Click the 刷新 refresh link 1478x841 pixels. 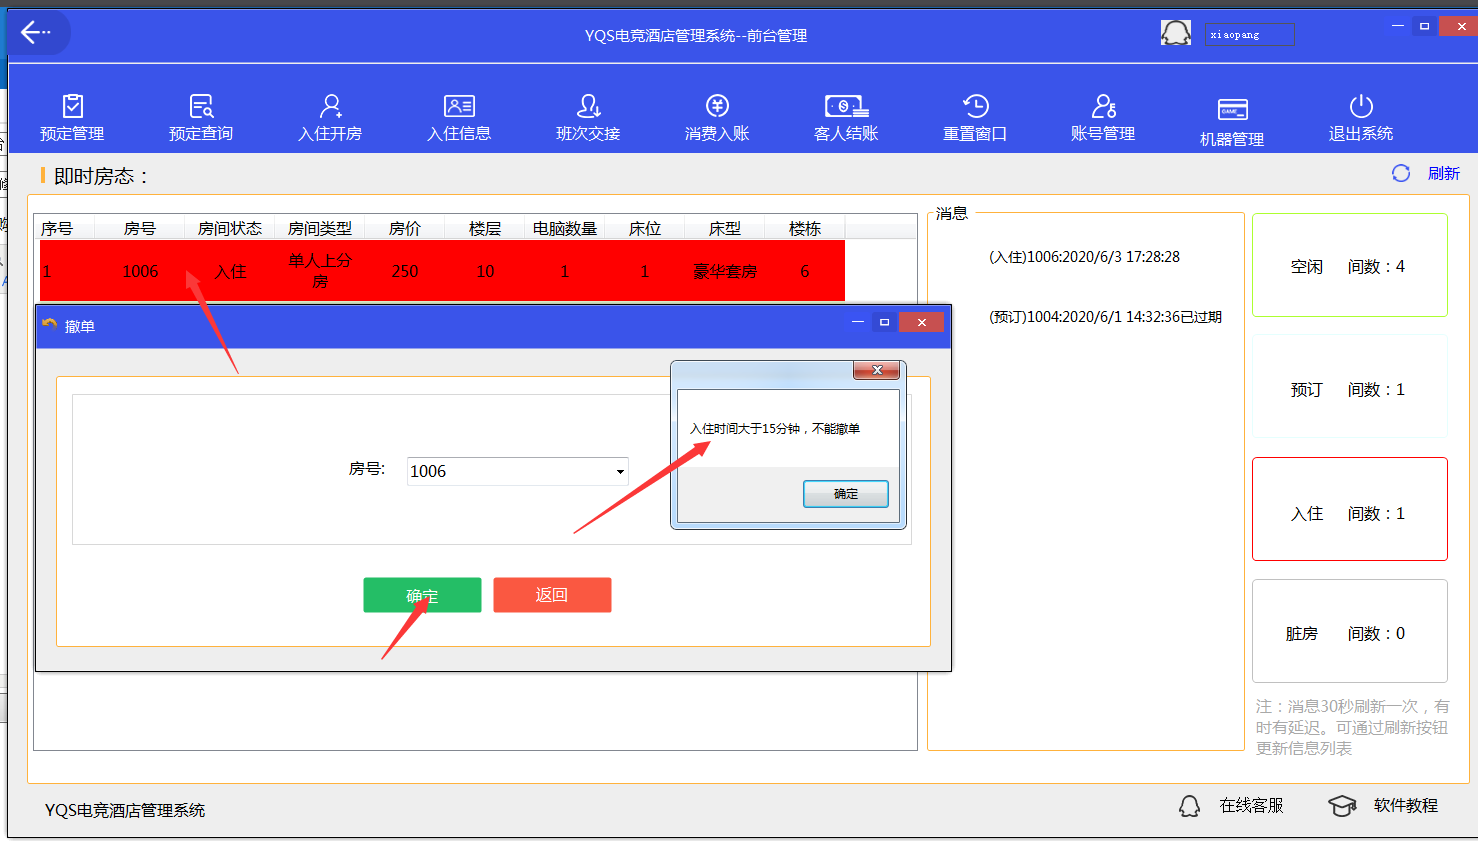click(x=1443, y=174)
